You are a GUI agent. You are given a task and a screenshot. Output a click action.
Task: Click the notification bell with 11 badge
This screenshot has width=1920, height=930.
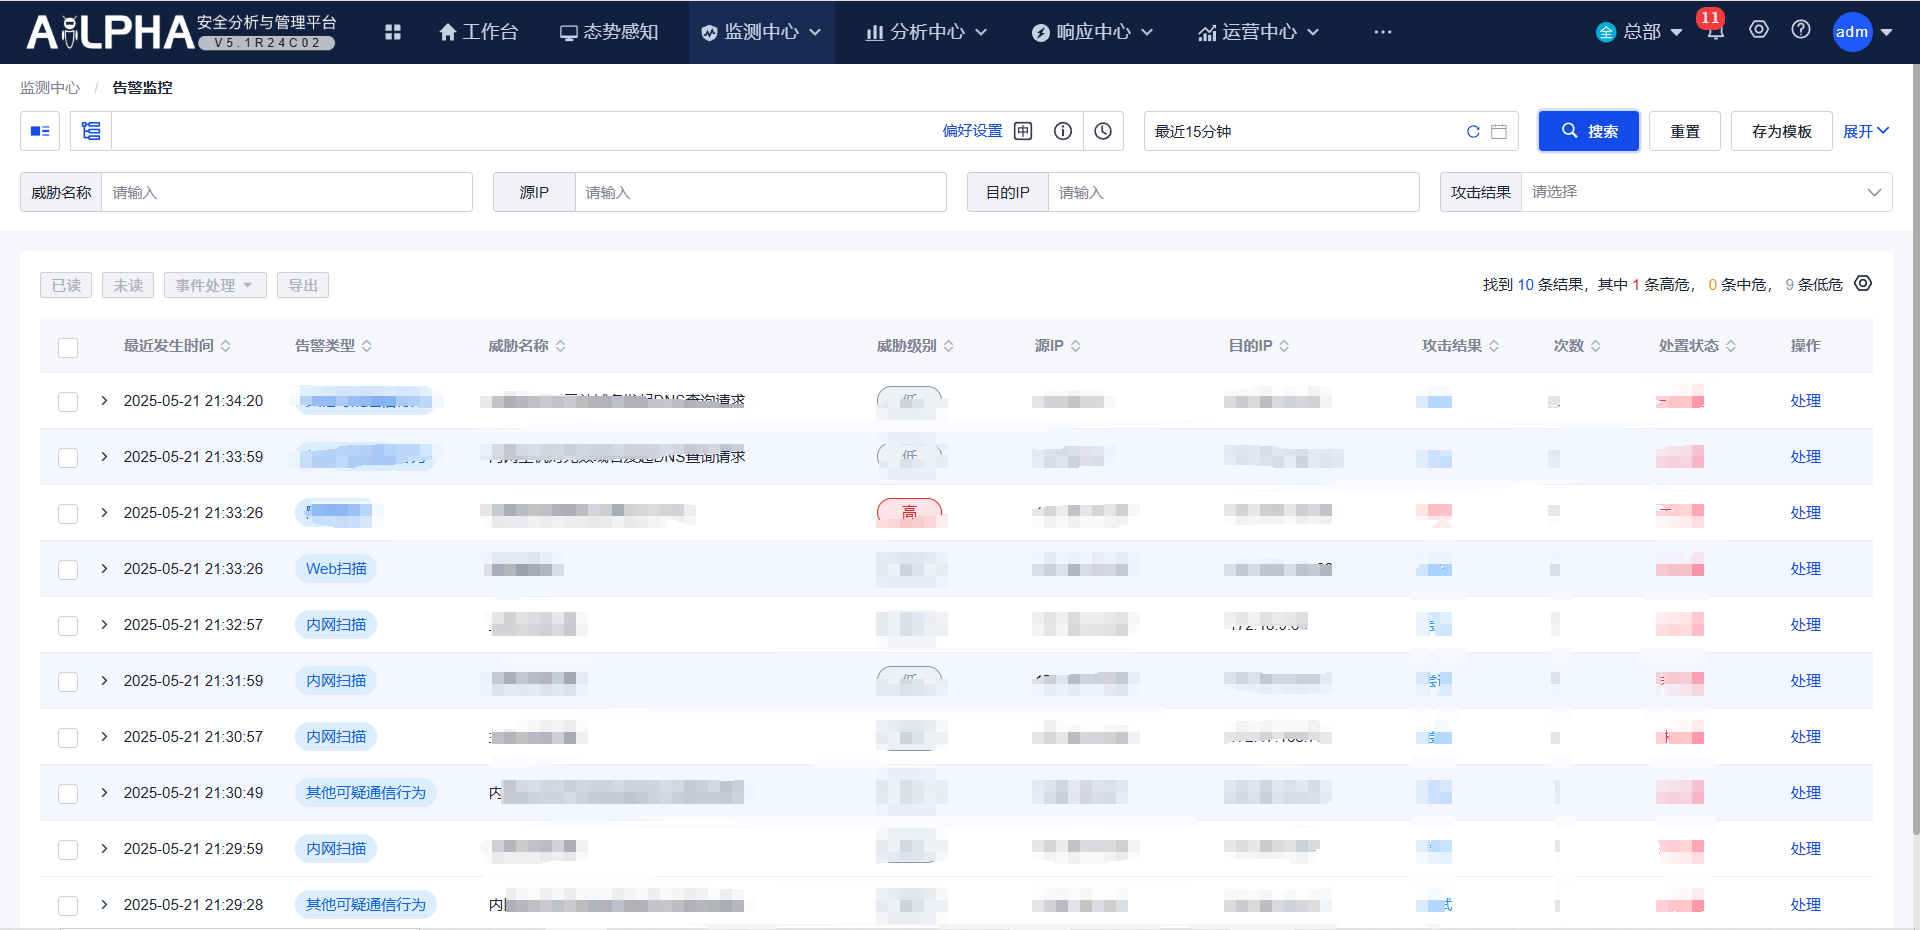tap(1715, 32)
